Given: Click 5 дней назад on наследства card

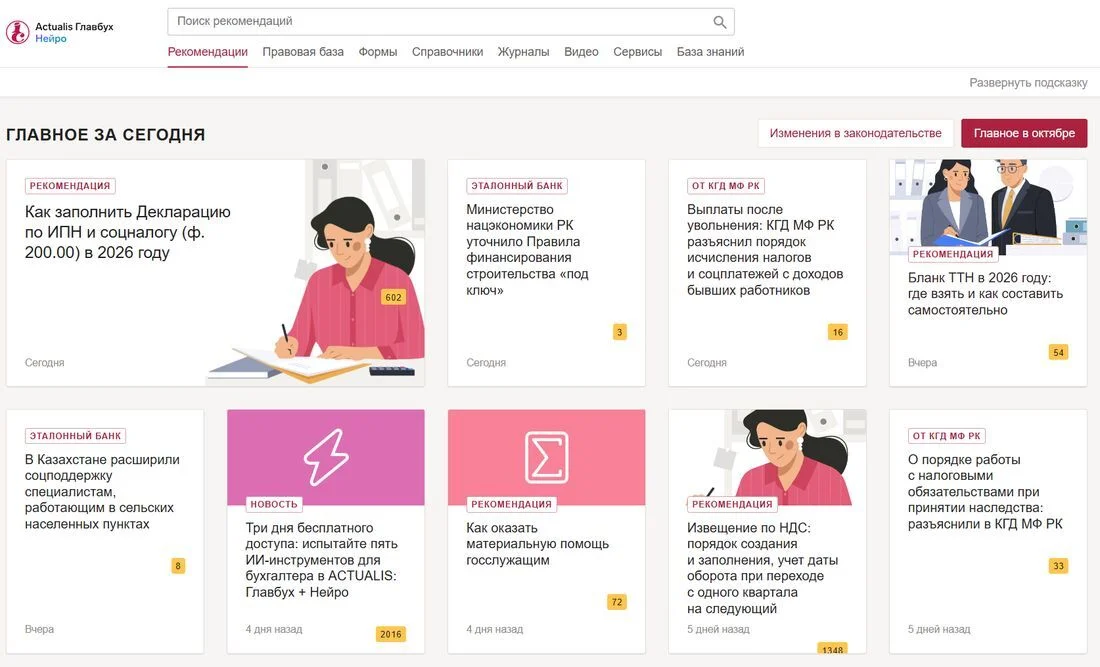Looking at the screenshot, I should pyautogui.click(x=939, y=629).
